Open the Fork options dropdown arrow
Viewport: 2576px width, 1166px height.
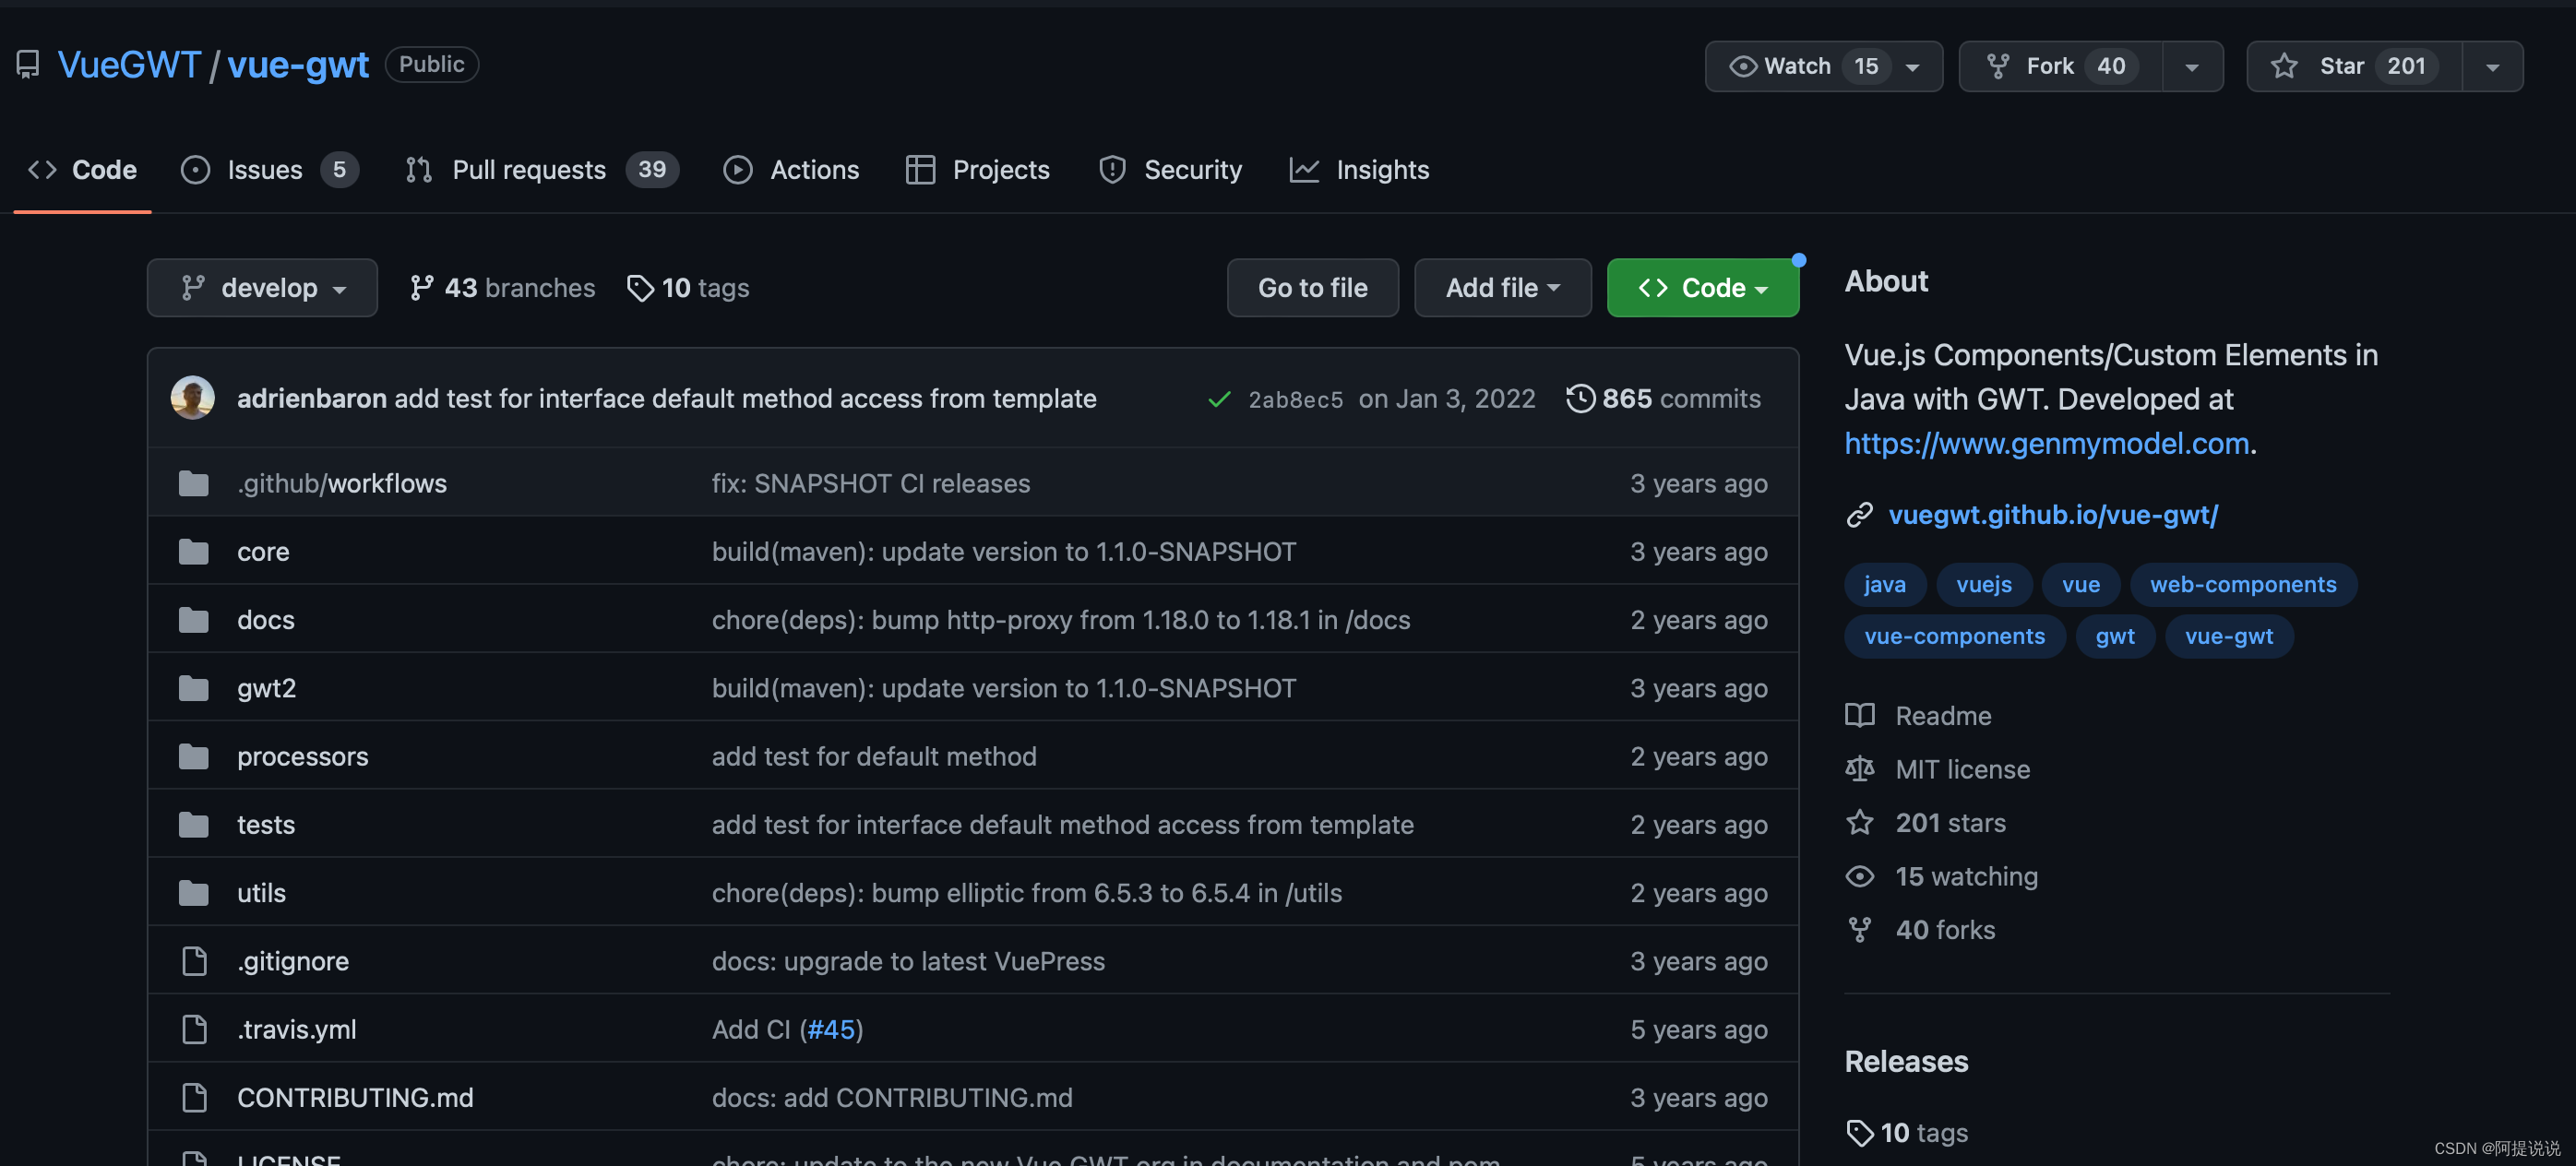coord(2192,67)
